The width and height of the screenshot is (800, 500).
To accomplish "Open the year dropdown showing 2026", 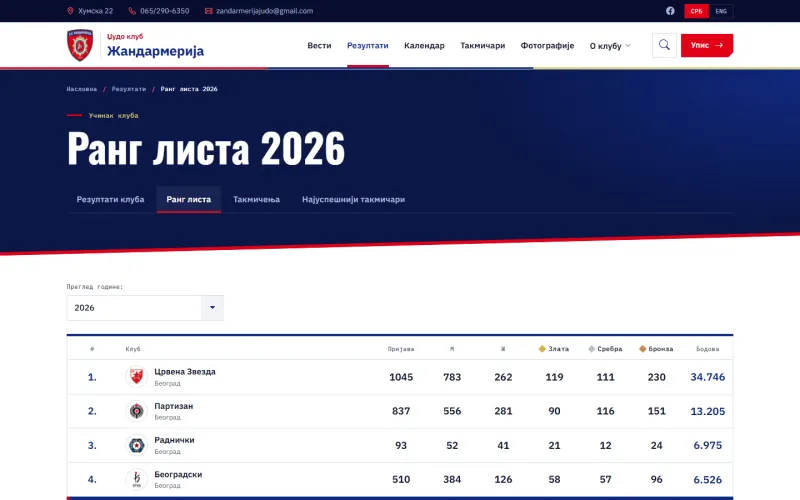I will [x=145, y=308].
